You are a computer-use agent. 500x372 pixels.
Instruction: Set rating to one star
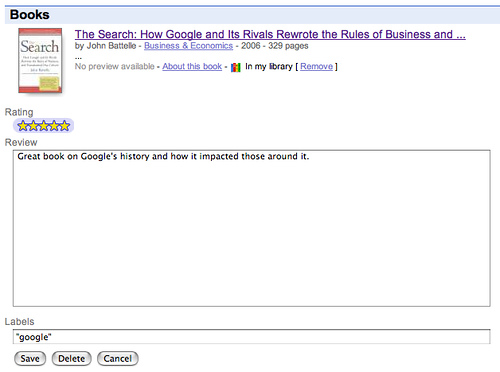click(23, 126)
